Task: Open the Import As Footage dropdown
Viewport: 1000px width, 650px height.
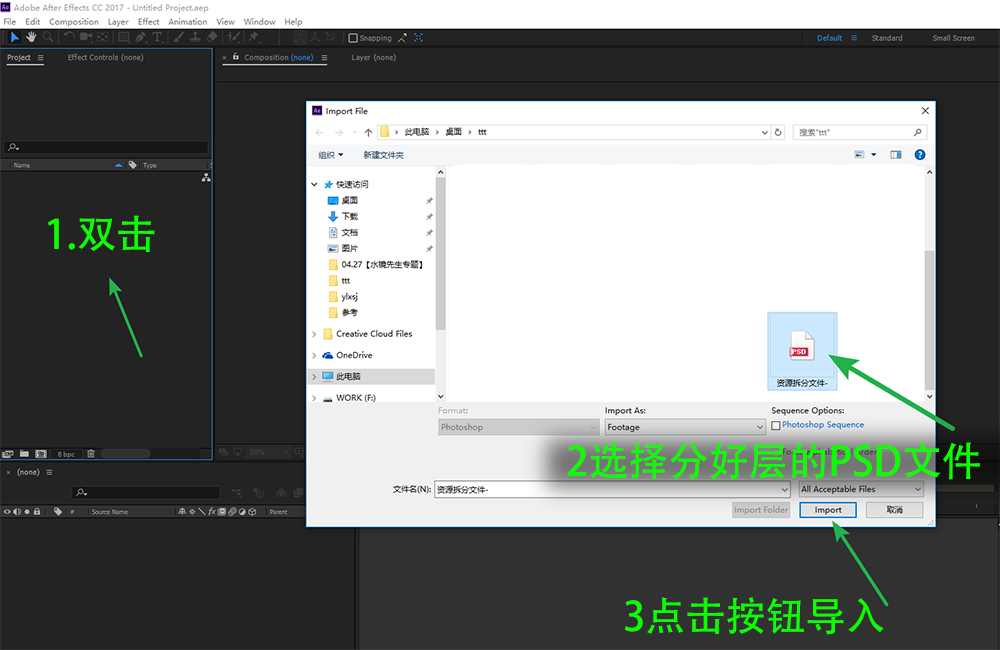Action: (684, 427)
